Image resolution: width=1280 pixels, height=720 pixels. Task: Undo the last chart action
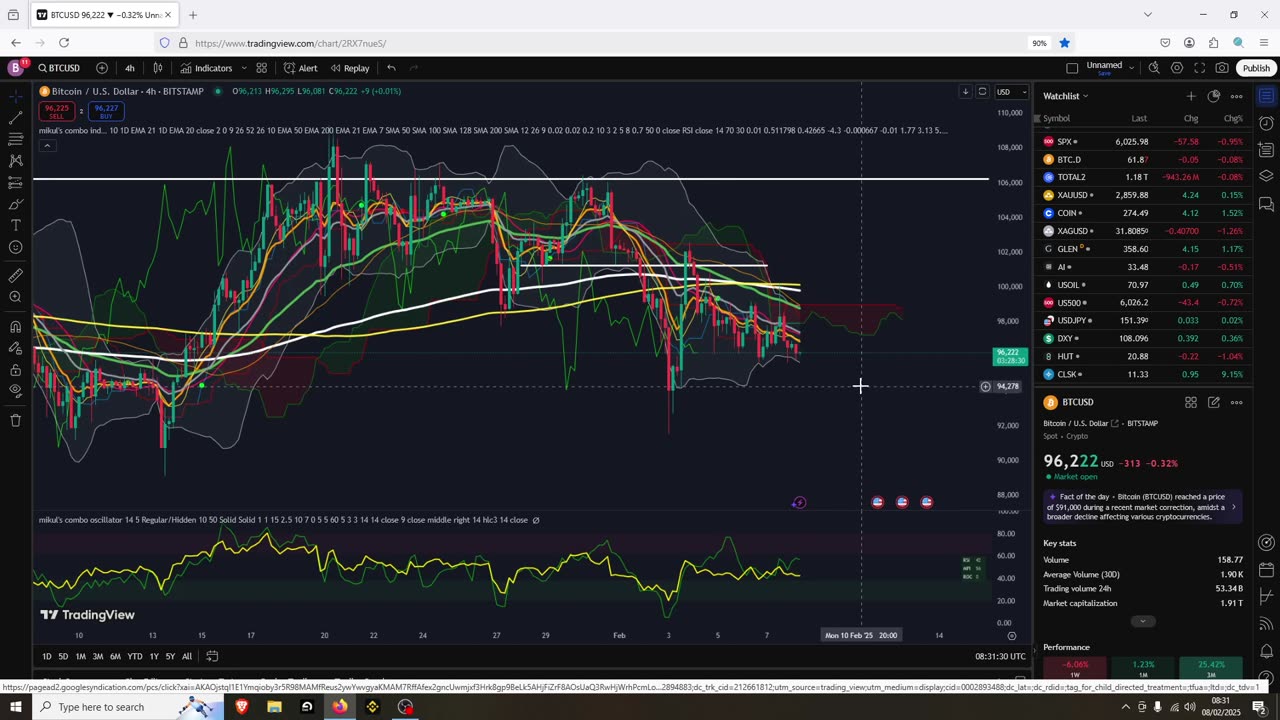point(391,68)
